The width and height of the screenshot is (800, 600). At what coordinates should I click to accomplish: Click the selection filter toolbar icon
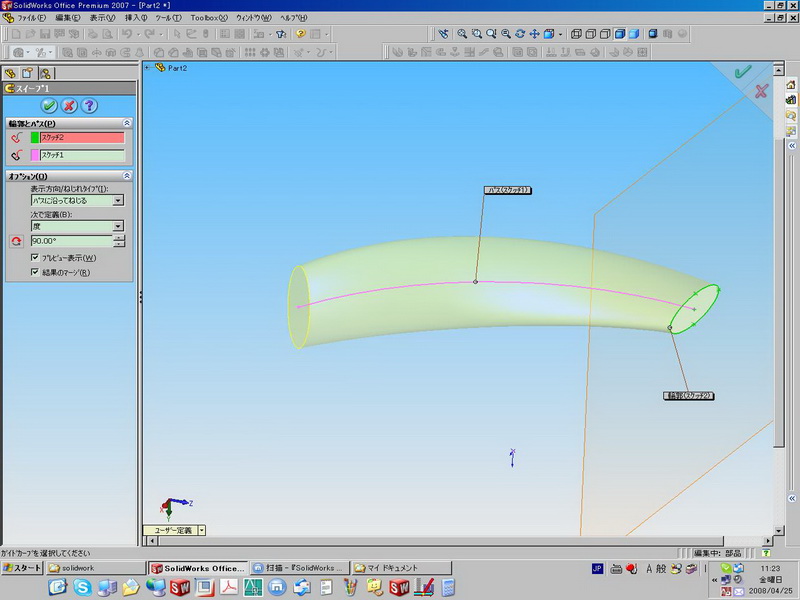point(281,34)
